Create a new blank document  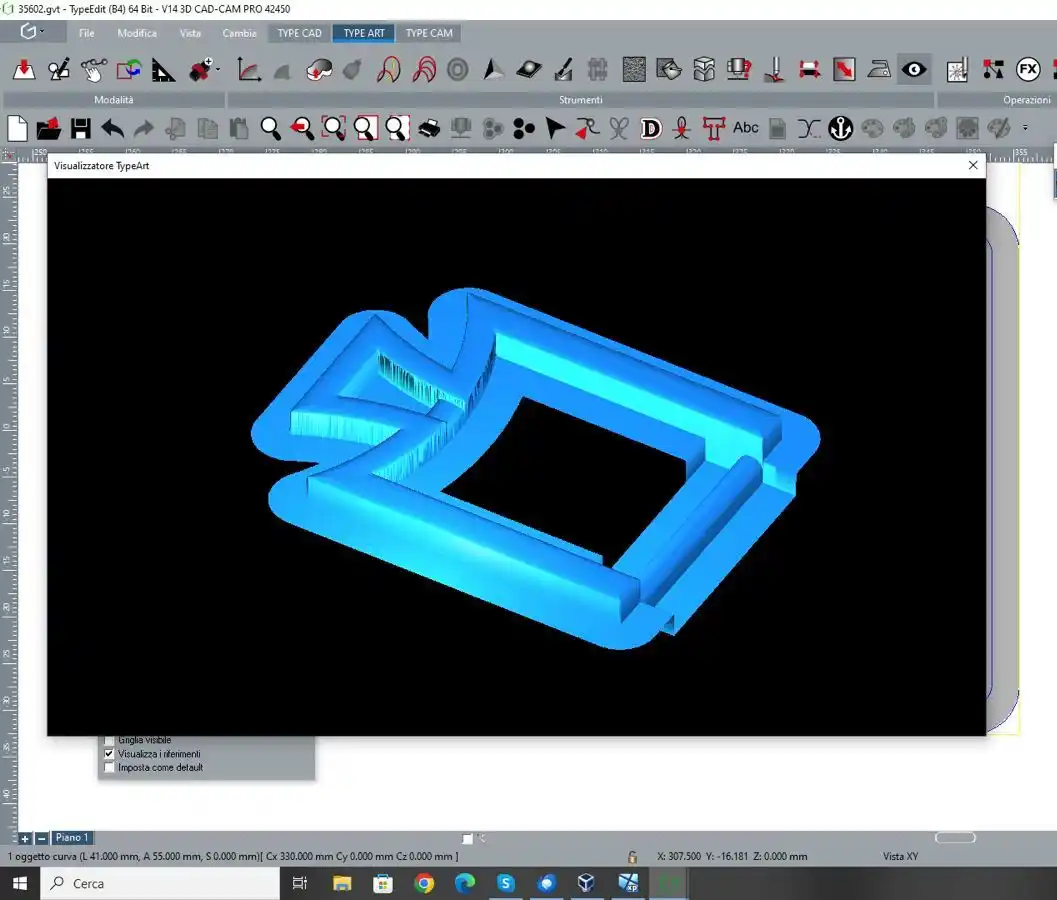point(18,128)
